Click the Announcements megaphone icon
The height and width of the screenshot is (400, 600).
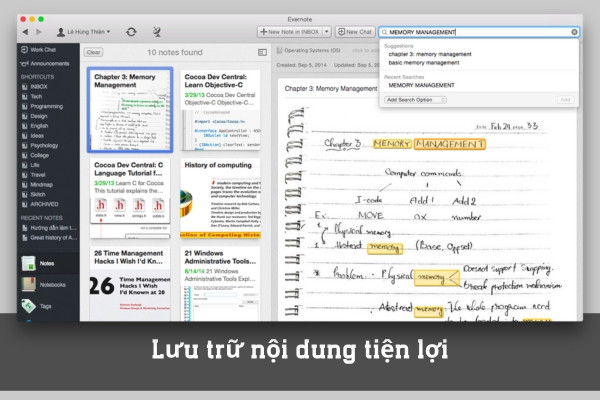coord(24,64)
